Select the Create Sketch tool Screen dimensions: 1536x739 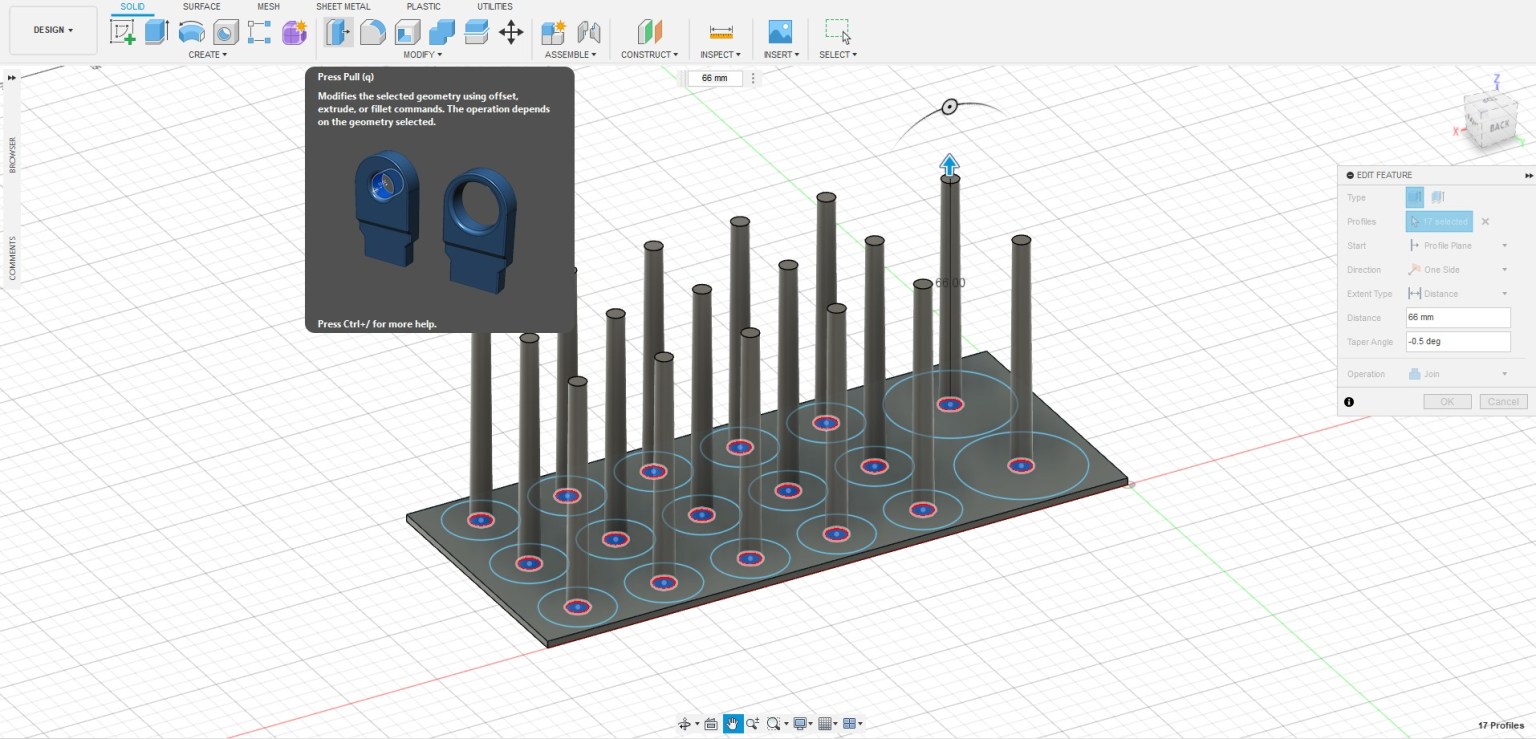122,32
